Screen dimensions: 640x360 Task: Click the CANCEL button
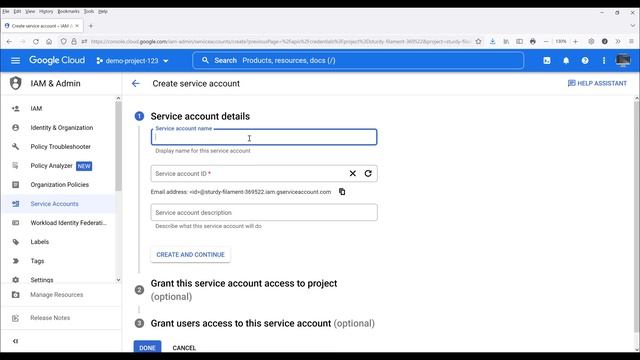pyautogui.click(x=184, y=348)
